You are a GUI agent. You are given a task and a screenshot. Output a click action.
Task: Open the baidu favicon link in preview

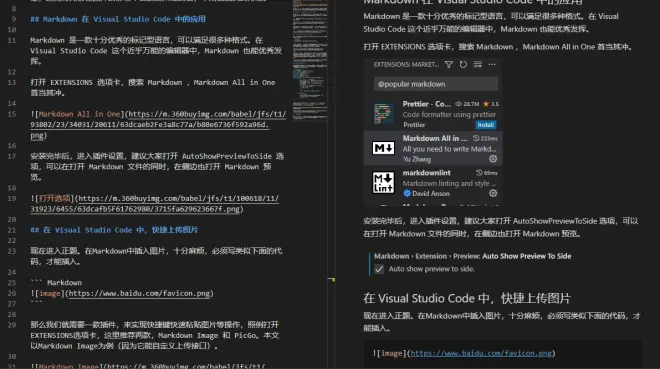coord(481,353)
